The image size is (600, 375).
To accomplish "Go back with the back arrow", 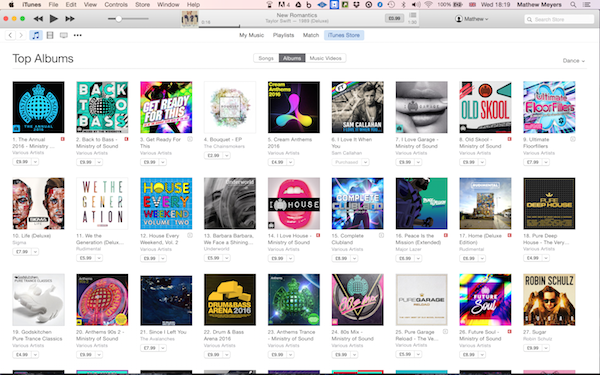I will pyautogui.click(x=10, y=35).
